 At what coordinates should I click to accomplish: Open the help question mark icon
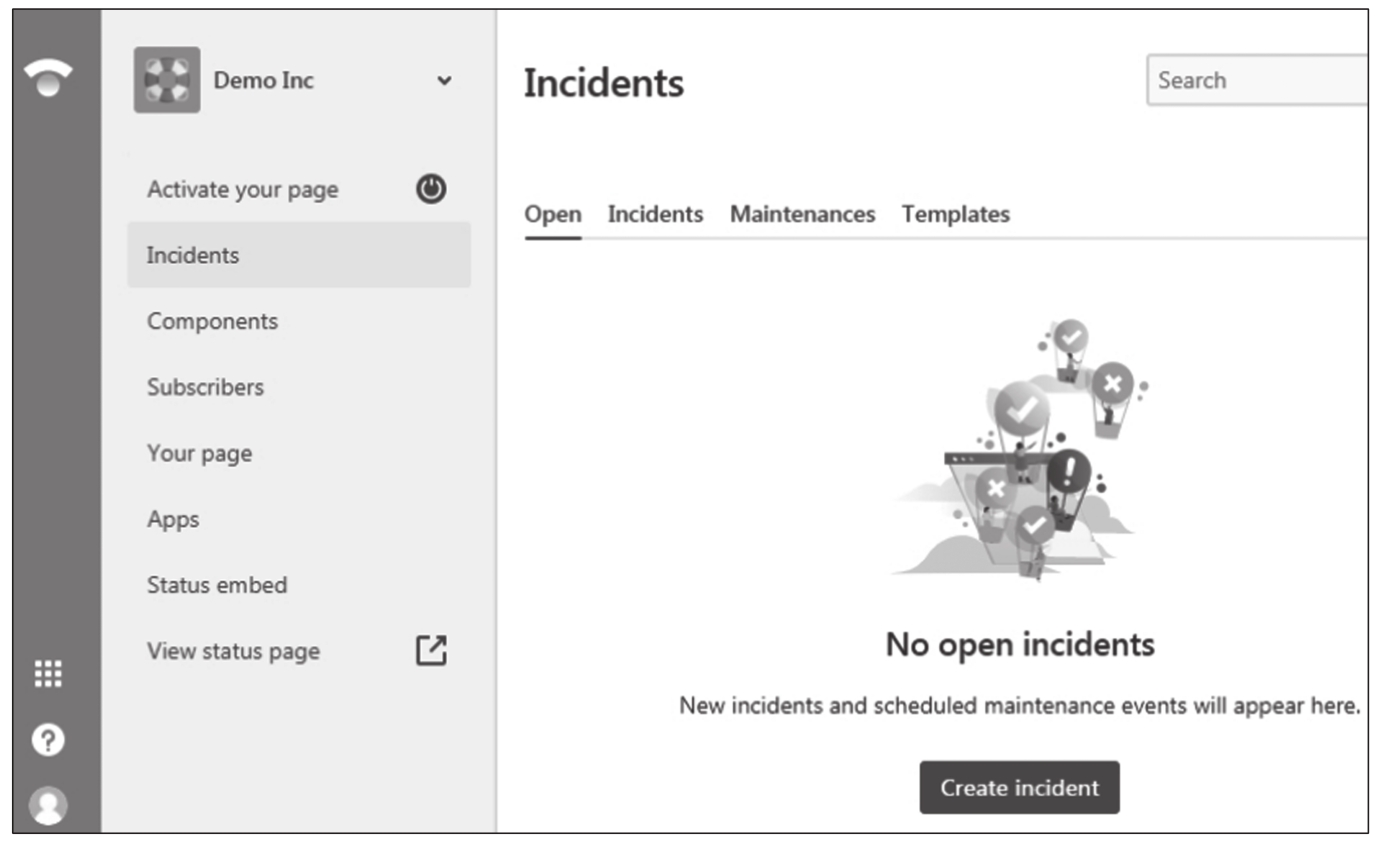tap(48, 740)
